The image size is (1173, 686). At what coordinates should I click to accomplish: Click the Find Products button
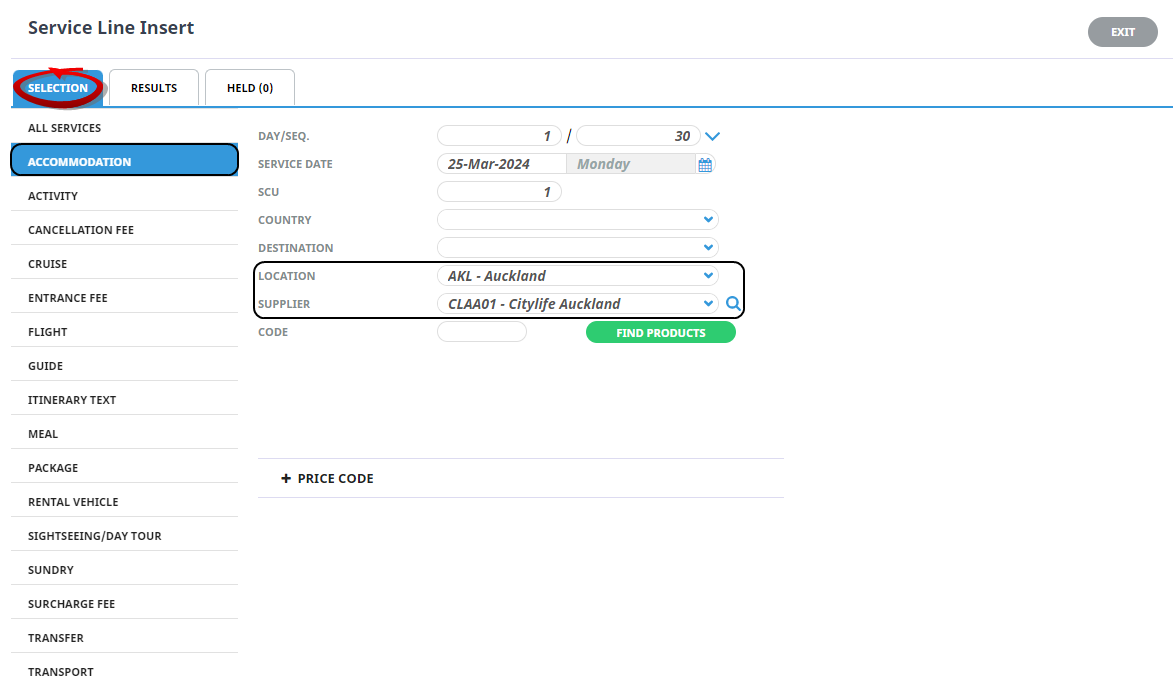[x=660, y=333]
